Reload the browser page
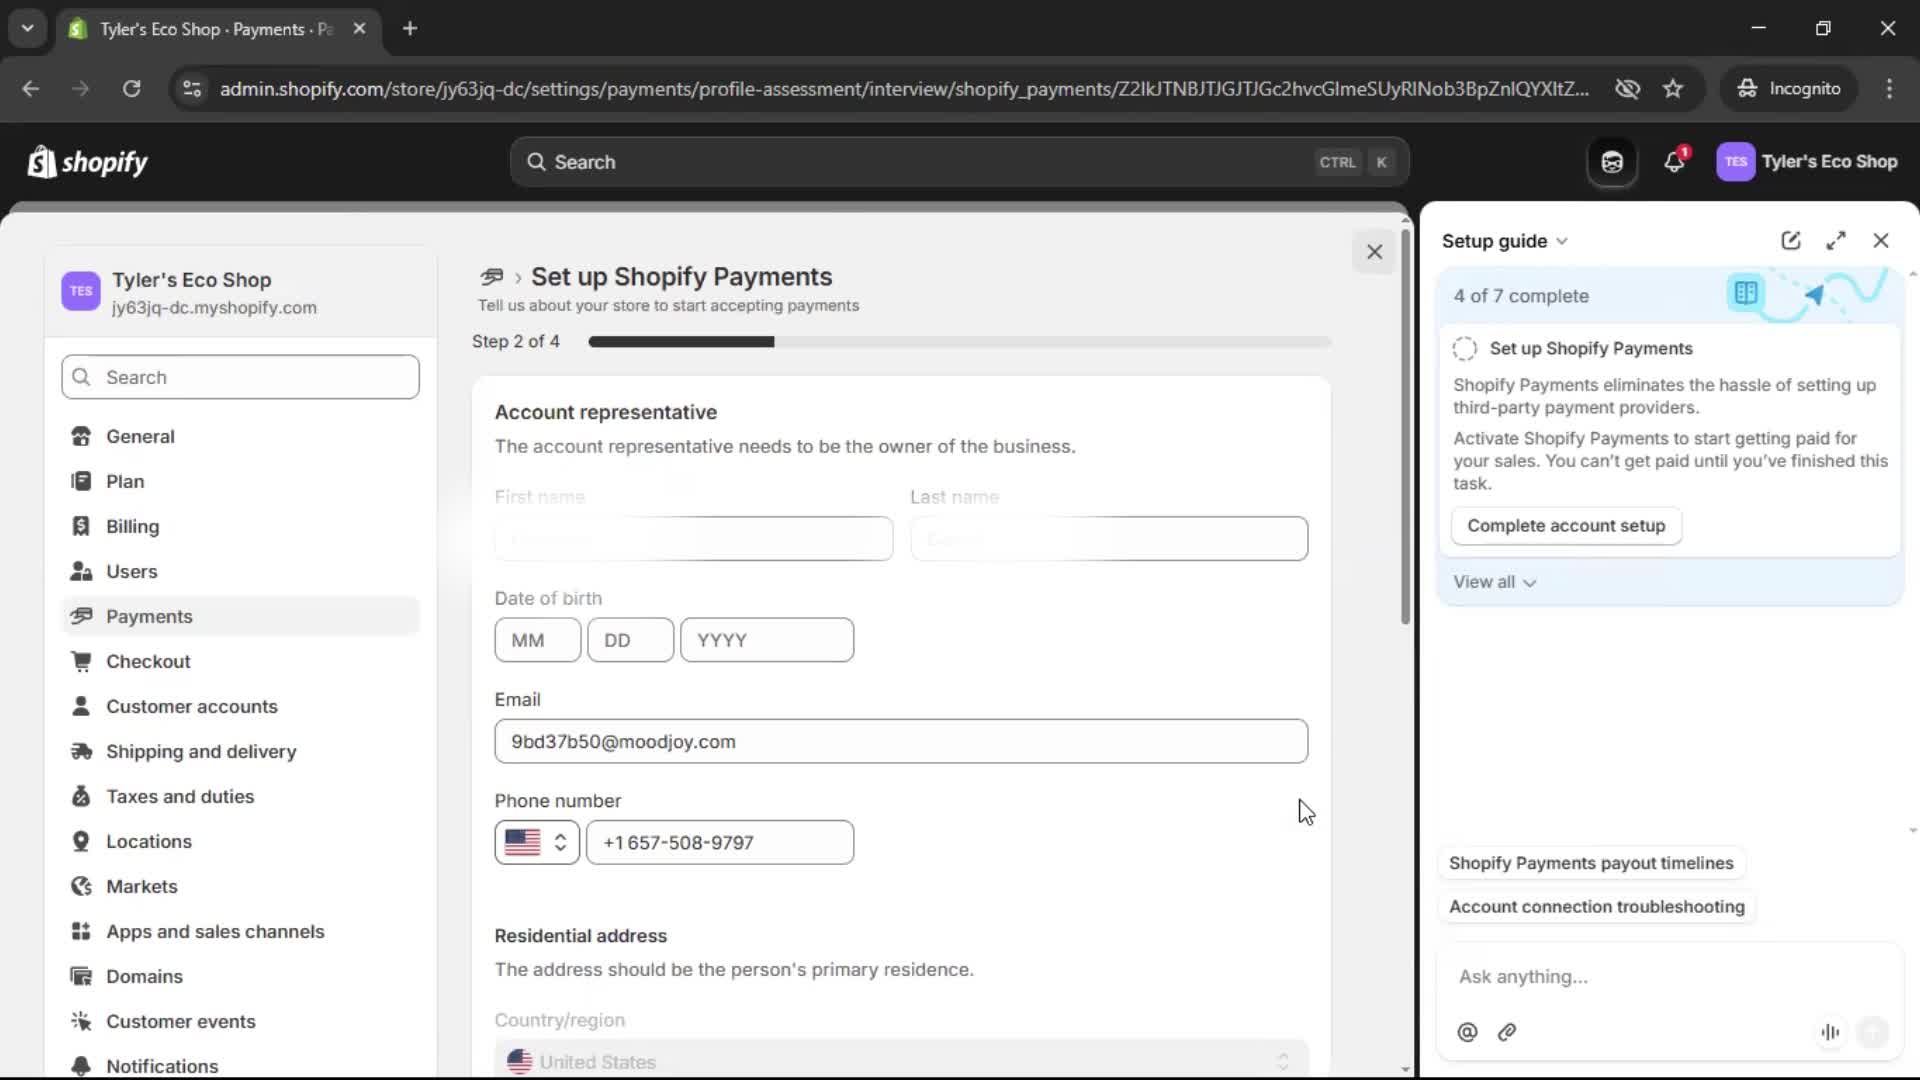 click(x=131, y=89)
